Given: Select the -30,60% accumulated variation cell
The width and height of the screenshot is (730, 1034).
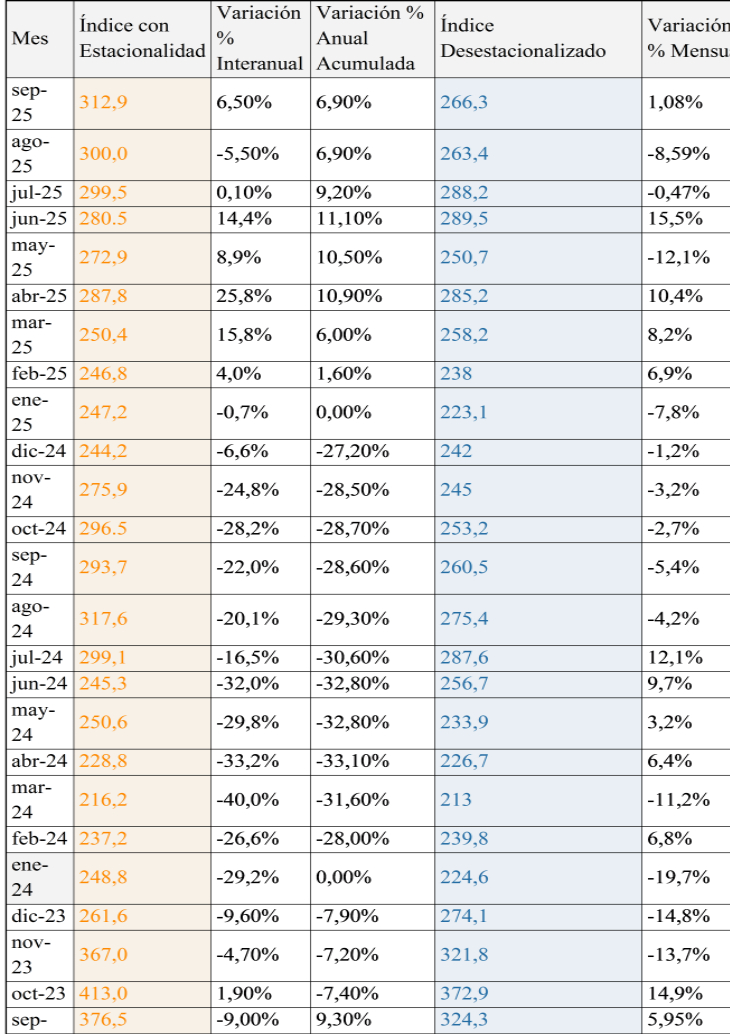Looking at the screenshot, I should pyautogui.click(x=352, y=658).
